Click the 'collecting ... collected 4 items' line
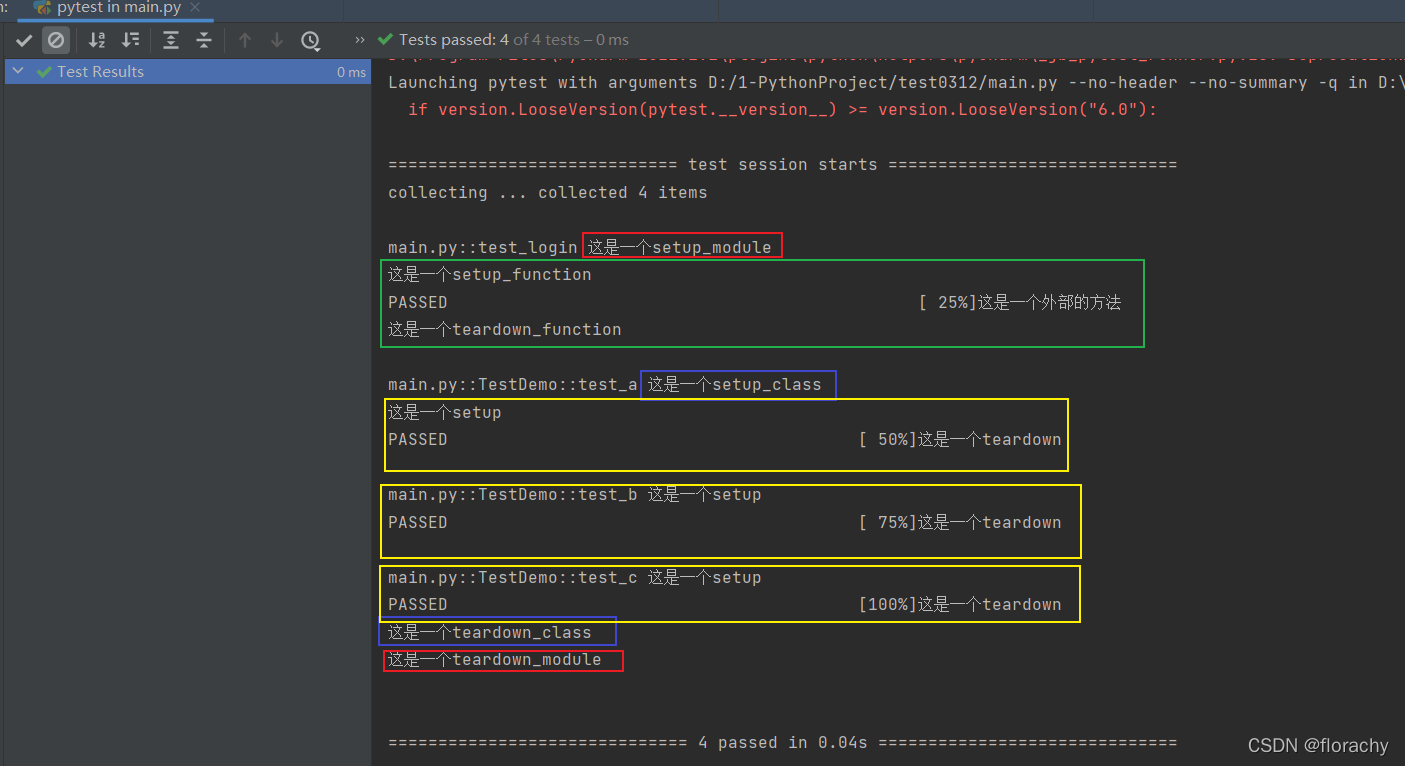Screen dimensions: 1405x766 click(x=548, y=192)
